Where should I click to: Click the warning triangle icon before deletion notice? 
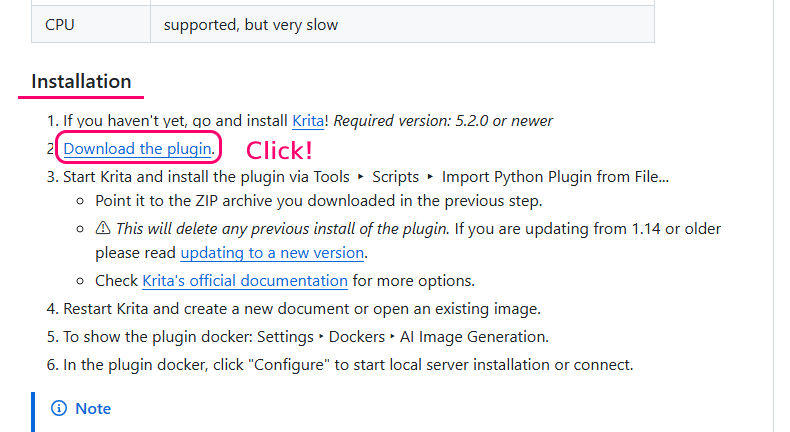click(103, 228)
